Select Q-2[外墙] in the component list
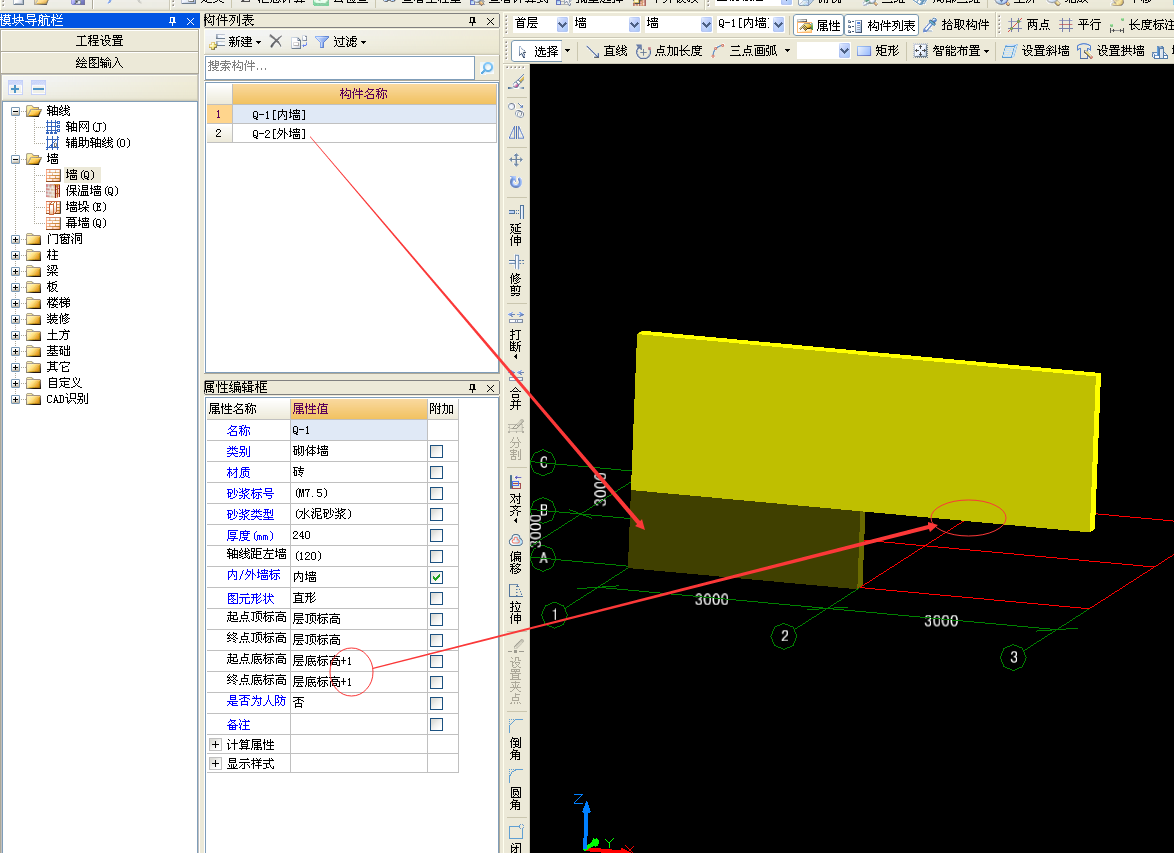This screenshot has height=853, width=1174. click(x=279, y=133)
